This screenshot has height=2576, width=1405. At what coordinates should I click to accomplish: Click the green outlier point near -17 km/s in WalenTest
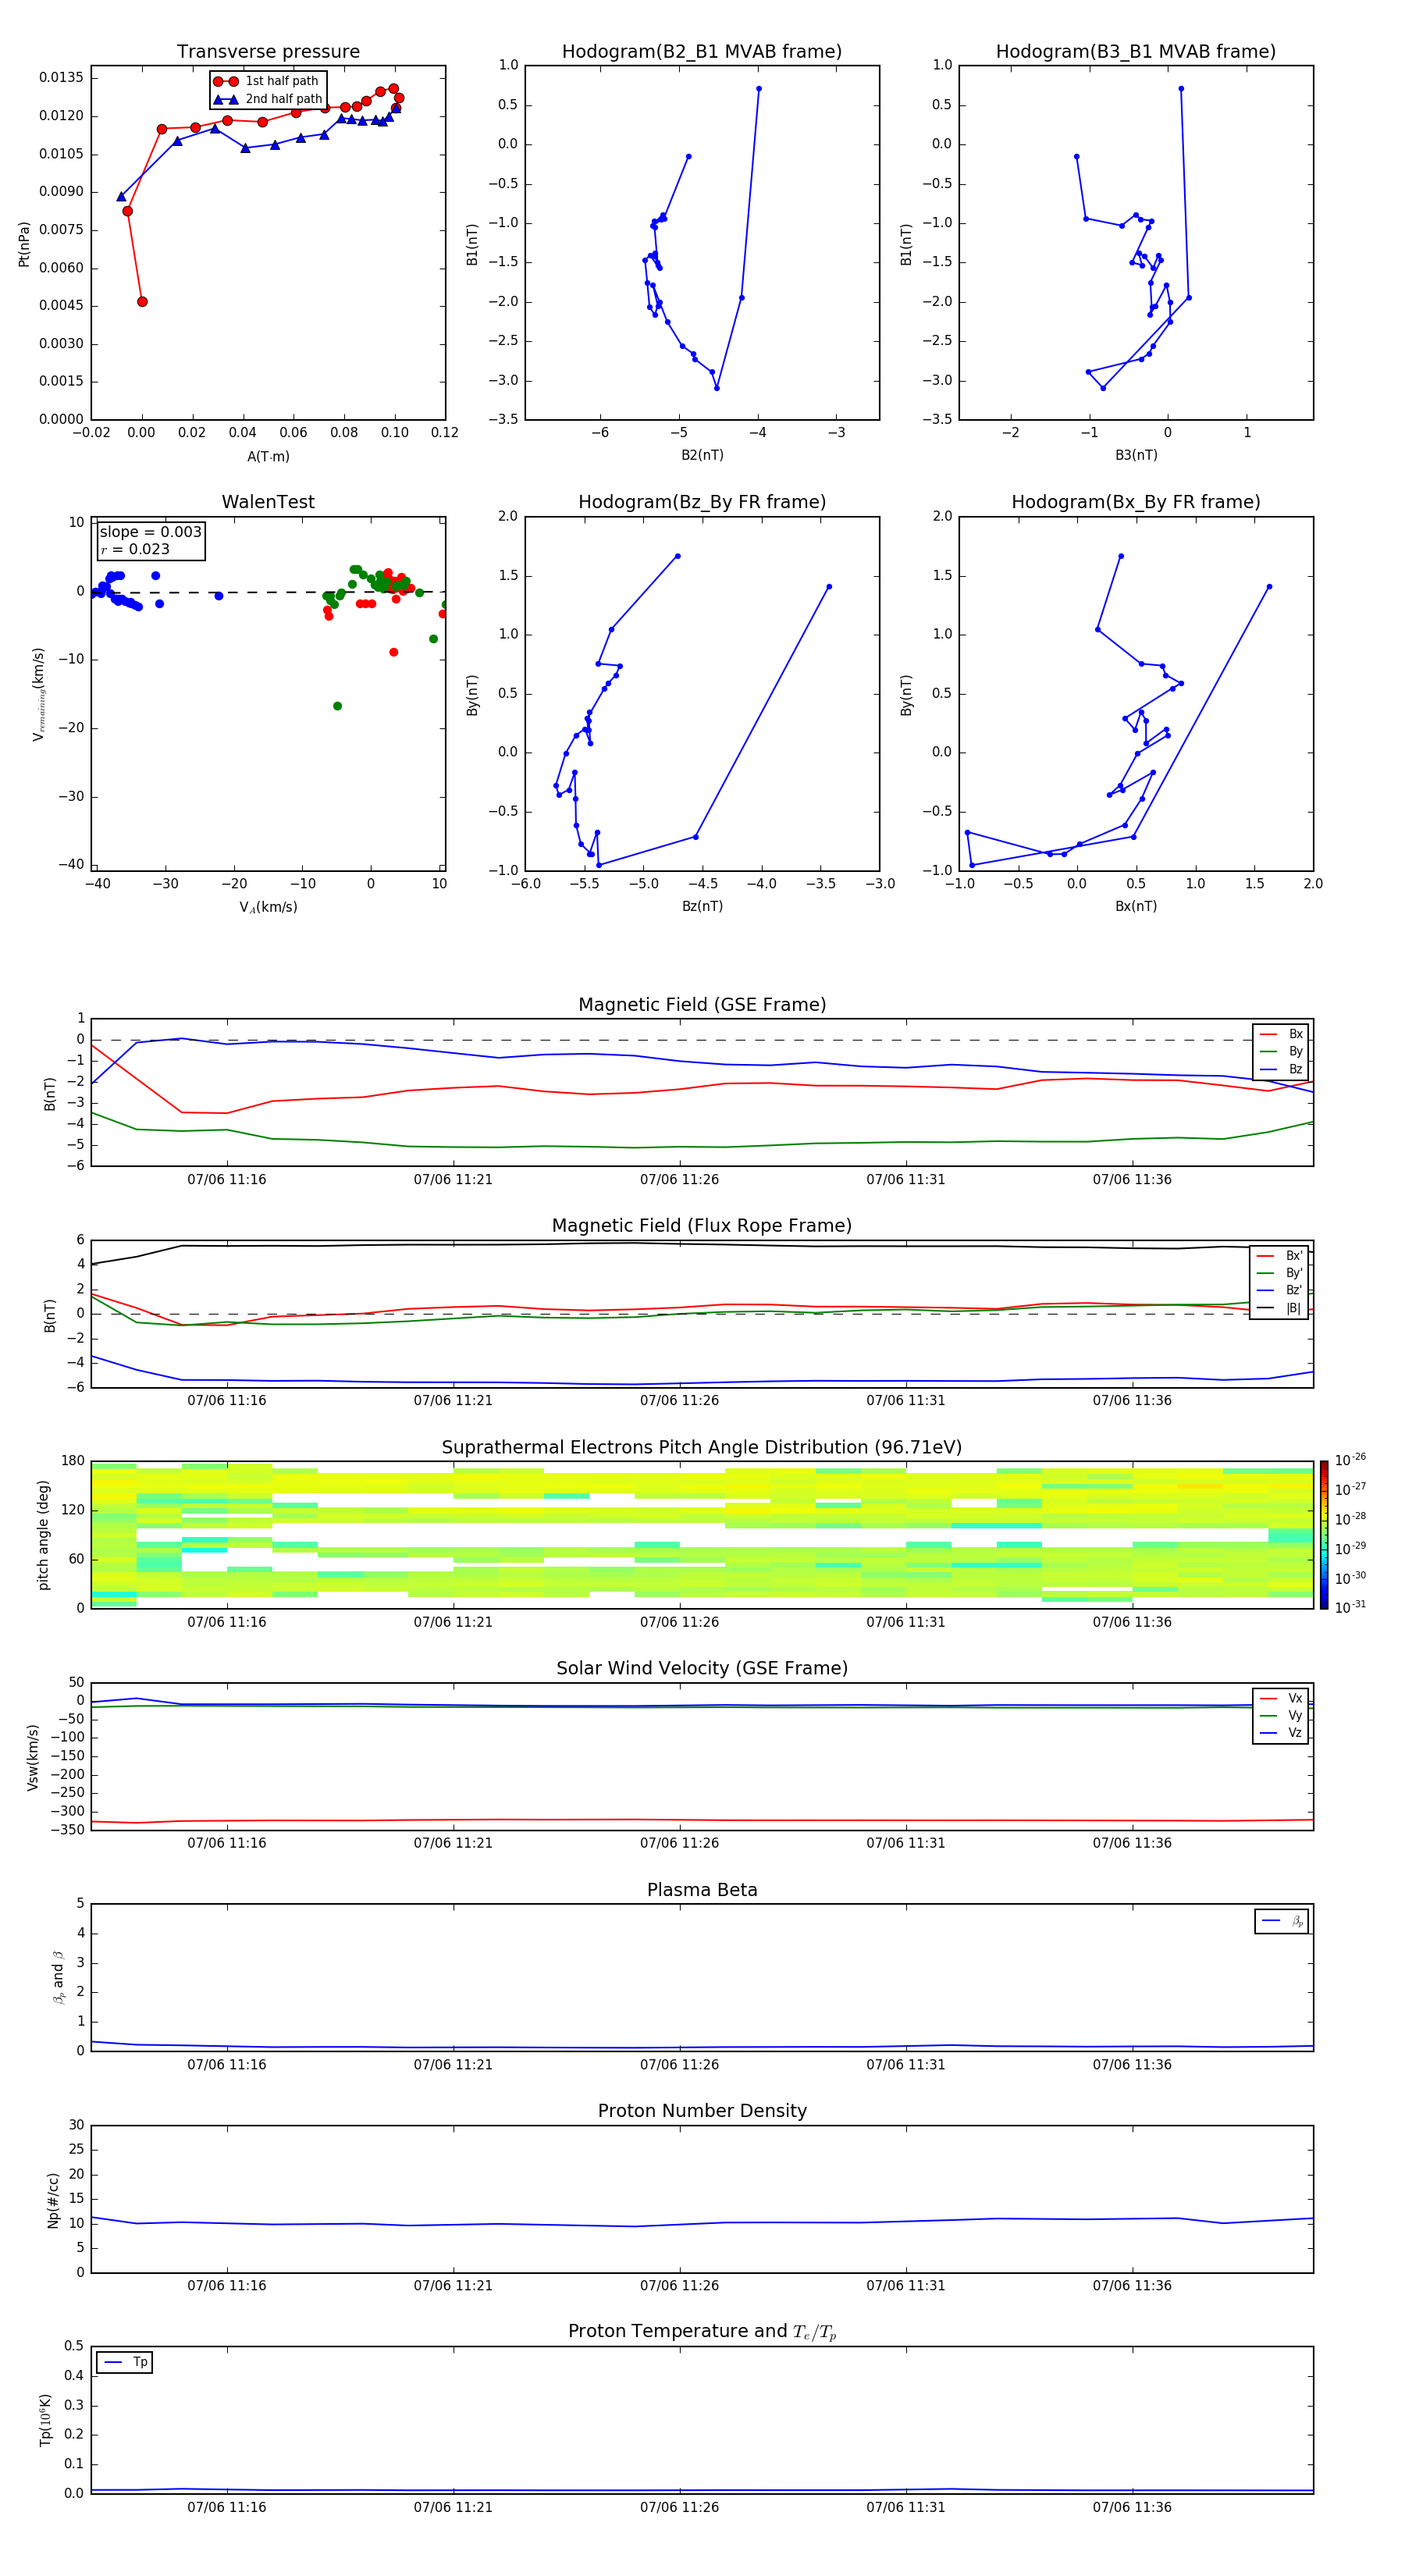coord(337,706)
